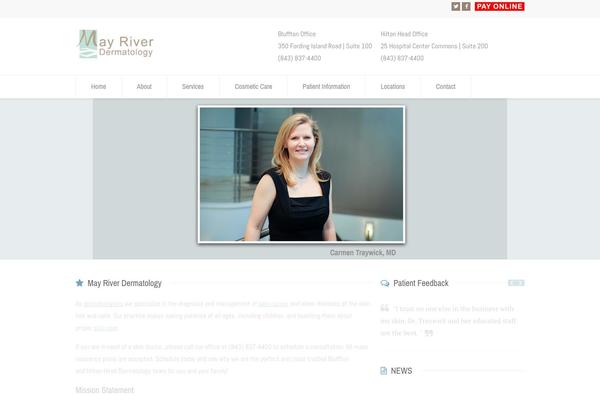The height and width of the screenshot is (400, 600).
Task: Click the Carmen Traywick, MD caption
Action: coord(363,253)
